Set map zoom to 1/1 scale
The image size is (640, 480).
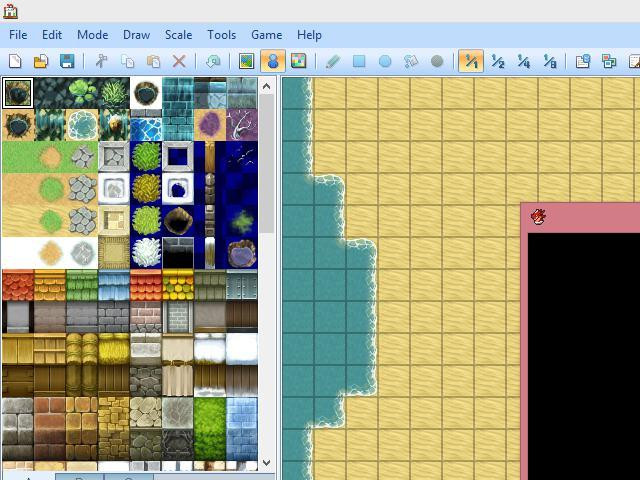click(471, 61)
